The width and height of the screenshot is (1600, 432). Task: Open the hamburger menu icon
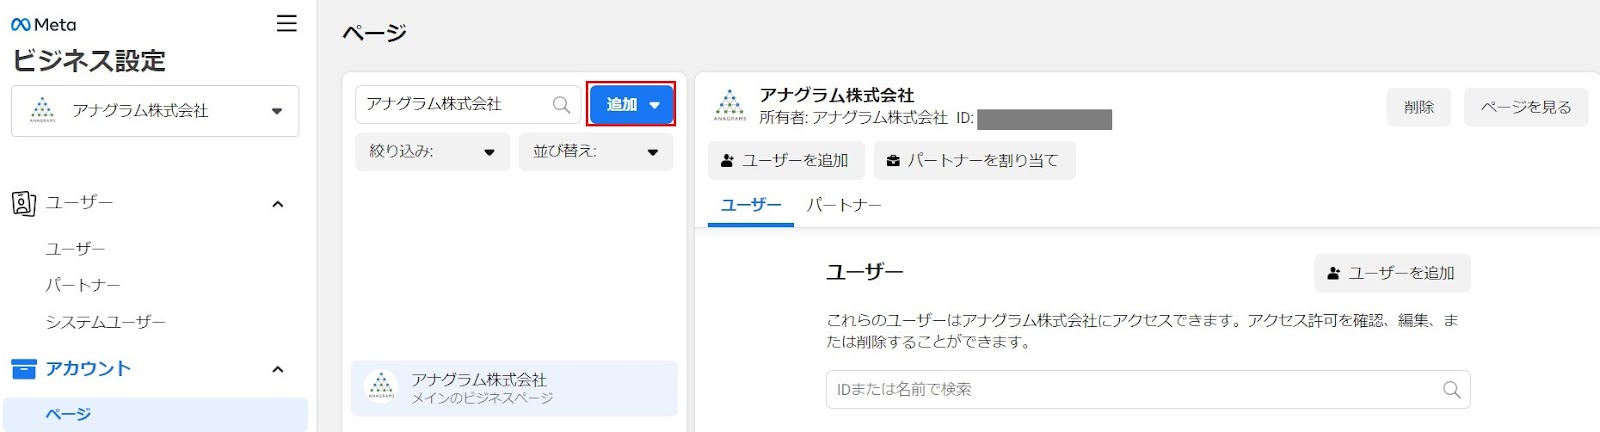click(x=286, y=23)
